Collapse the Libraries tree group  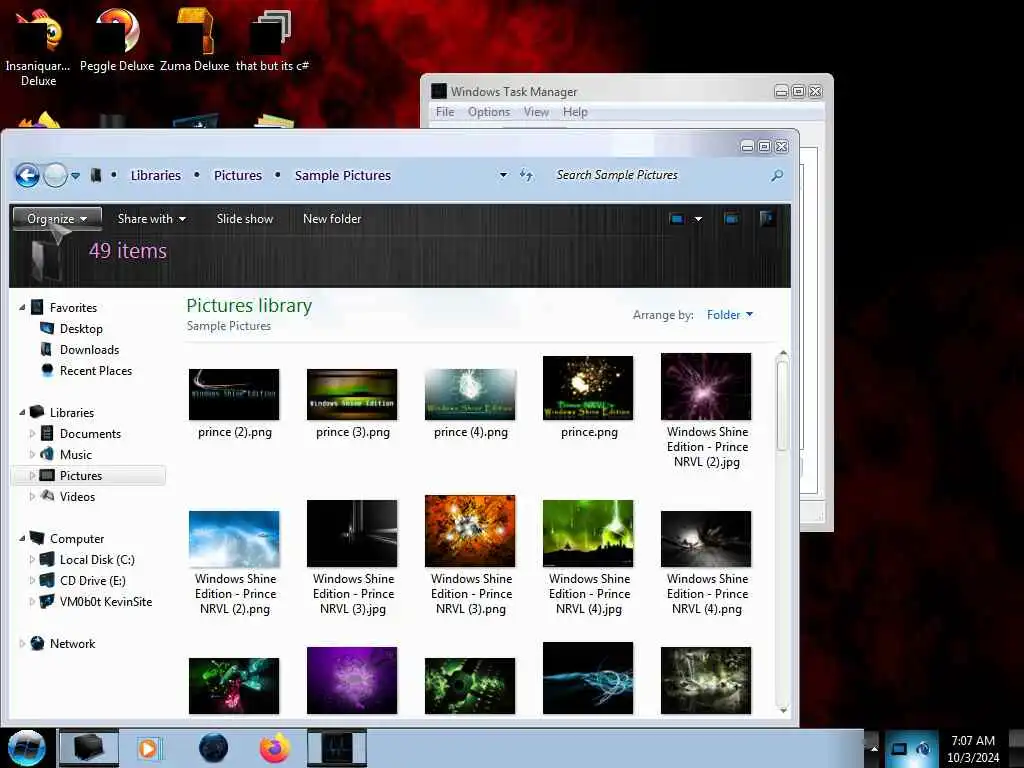click(x=22, y=412)
